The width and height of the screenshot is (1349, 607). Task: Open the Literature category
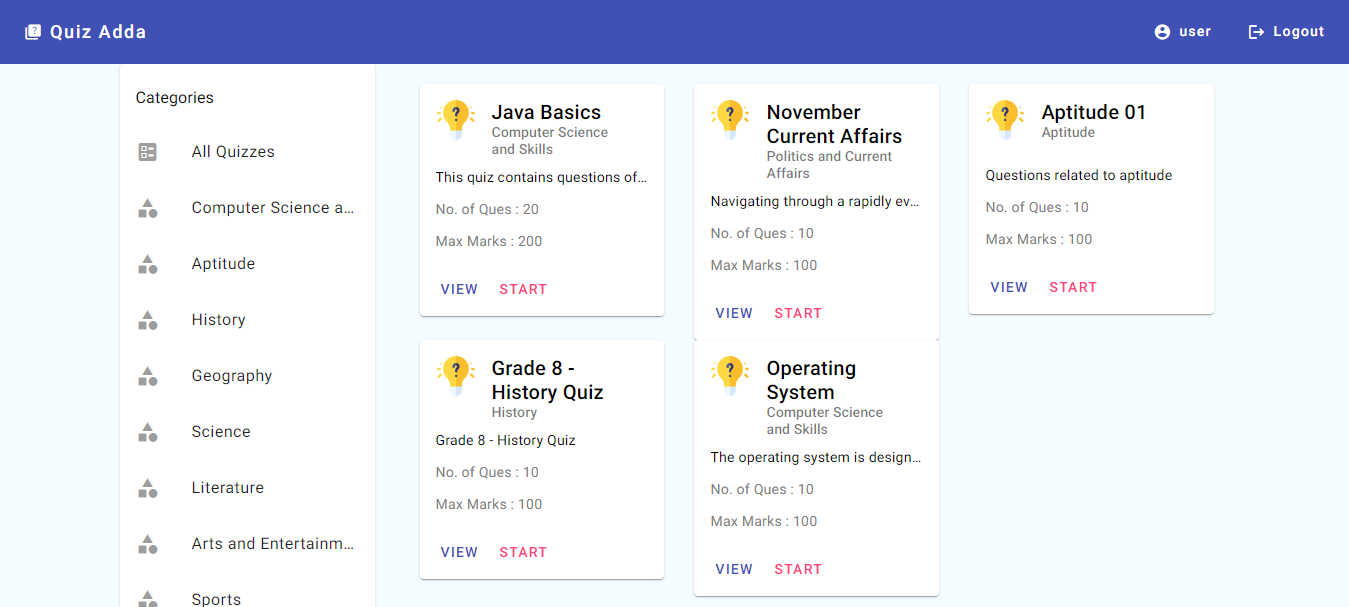(228, 488)
